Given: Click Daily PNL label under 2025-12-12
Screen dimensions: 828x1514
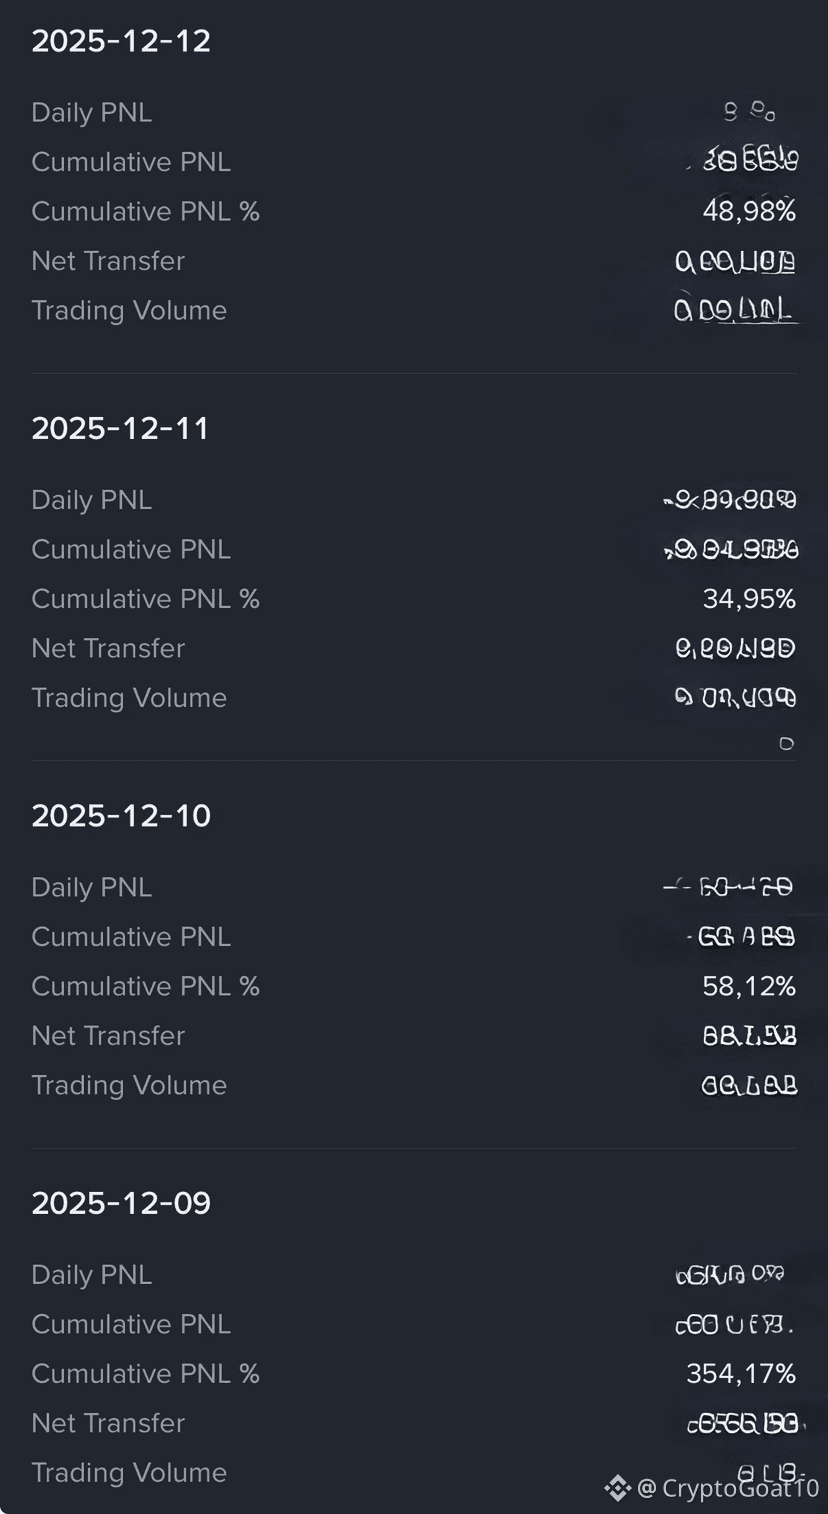Looking at the screenshot, I should click(91, 112).
